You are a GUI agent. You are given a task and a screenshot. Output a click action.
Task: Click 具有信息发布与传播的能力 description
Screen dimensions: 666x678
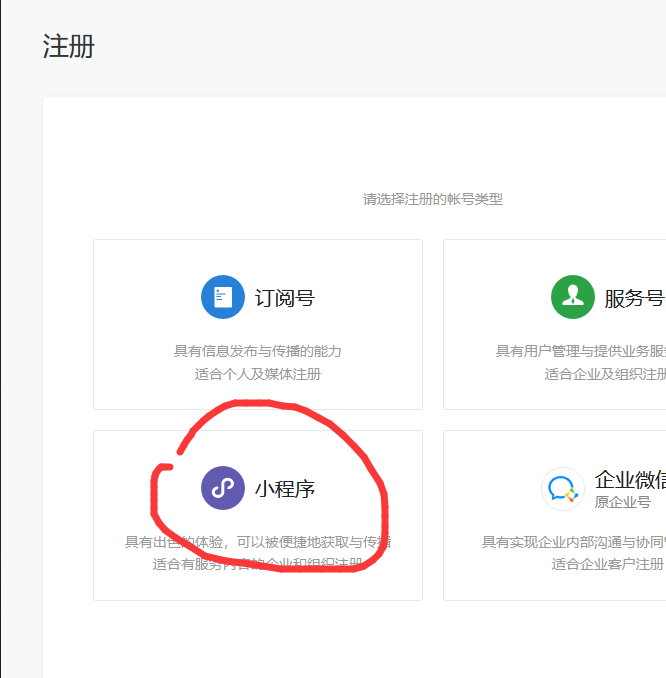point(258,351)
